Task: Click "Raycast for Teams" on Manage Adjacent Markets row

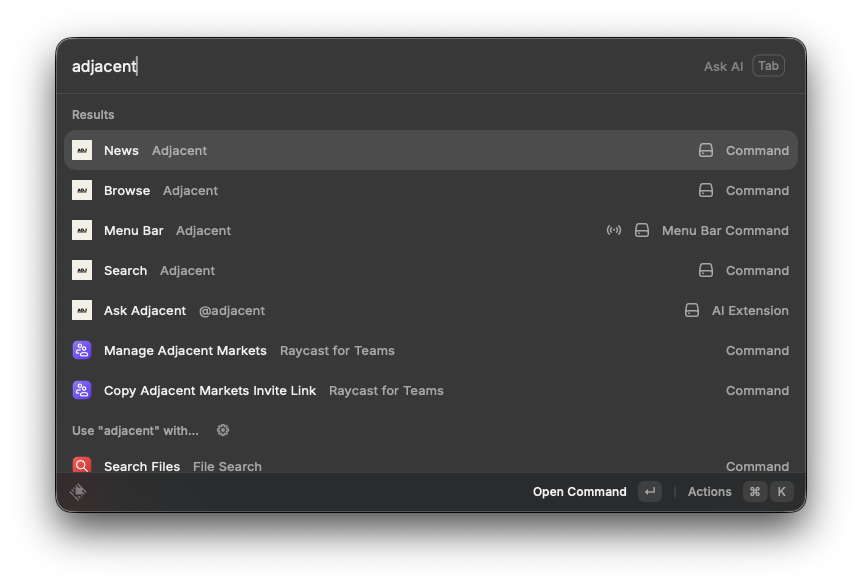Action: coord(337,350)
